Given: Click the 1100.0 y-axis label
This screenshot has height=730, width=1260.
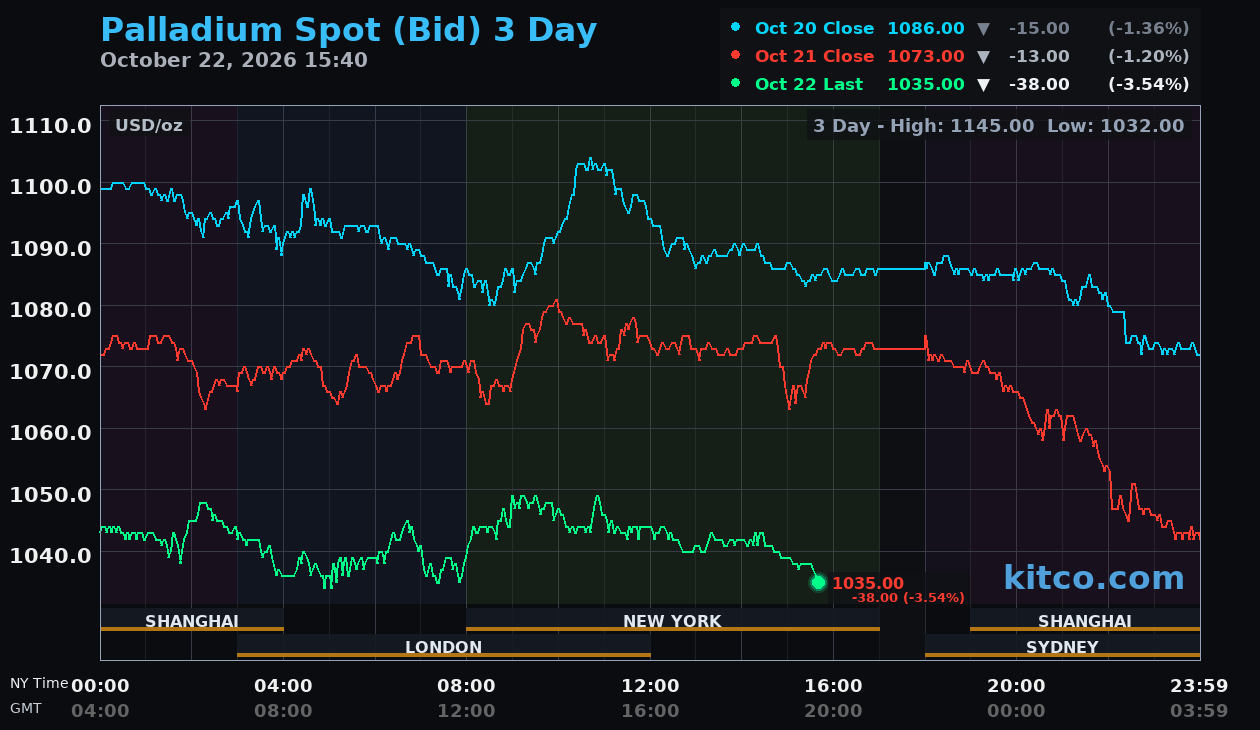Looking at the screenshot, I should point(51,186).
